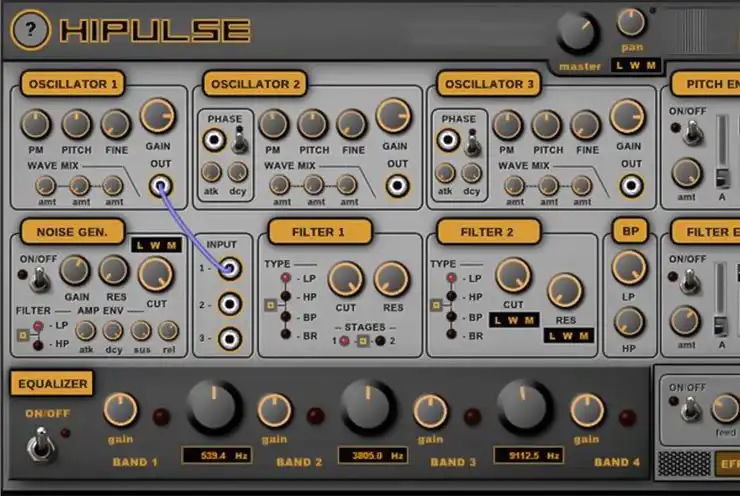
Task: Toggle Pitch Envelope ON/OFF switch
Action: pyautogui.click(x=692, y=132)
